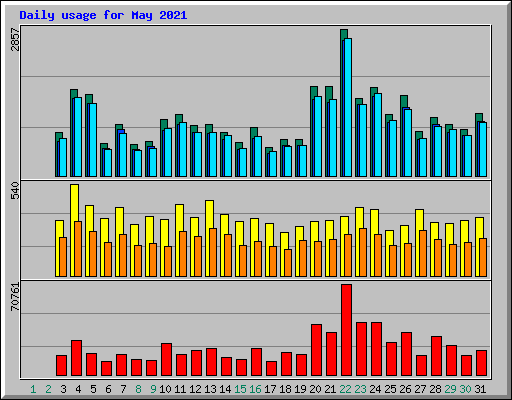512x400 pixels.
Task: Click day label '2' on the x-axis
Action: coord(48,389)
